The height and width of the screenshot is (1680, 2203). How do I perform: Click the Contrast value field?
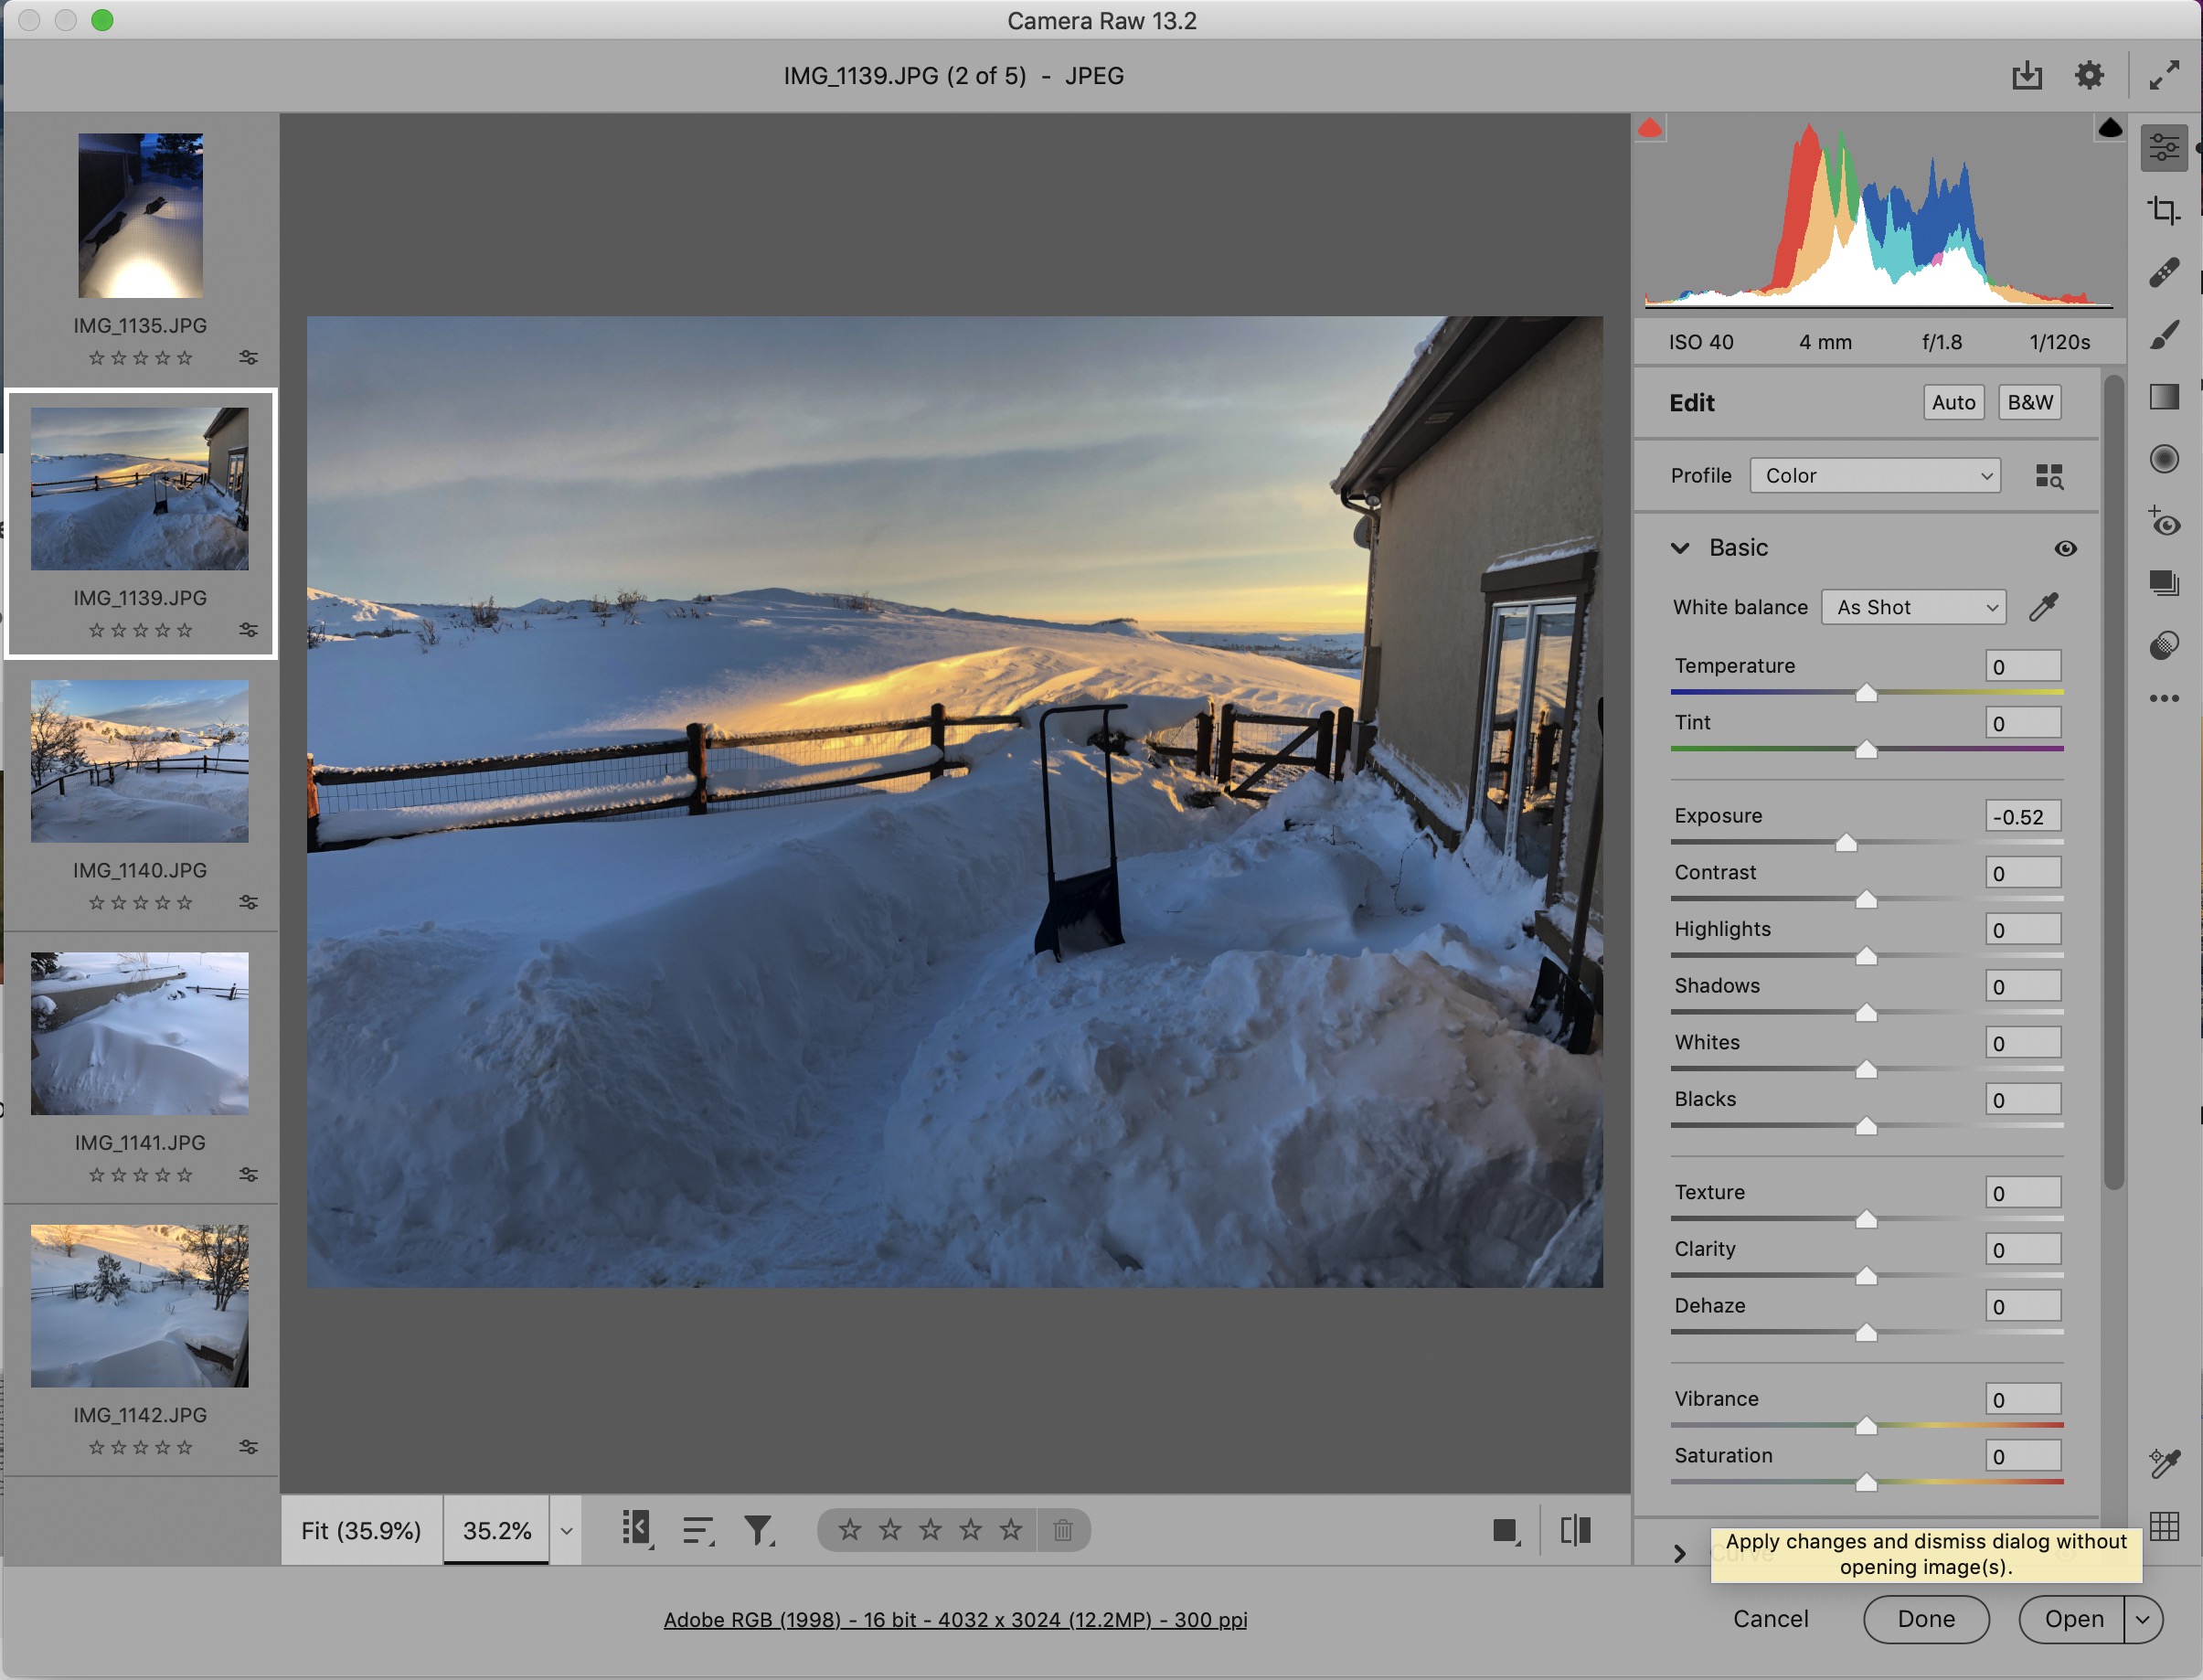pyautogui.click(x=2023, y=873)
